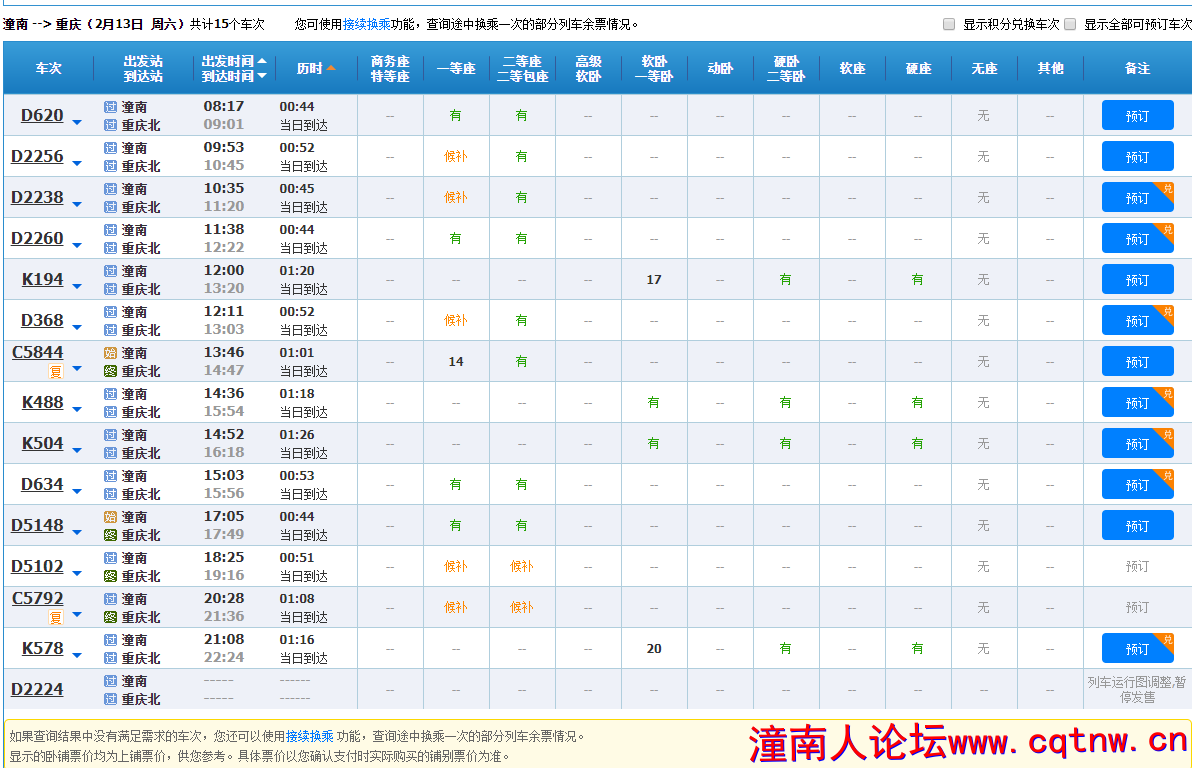Click the 过 icon for K488 潼南

coord(110,394)
